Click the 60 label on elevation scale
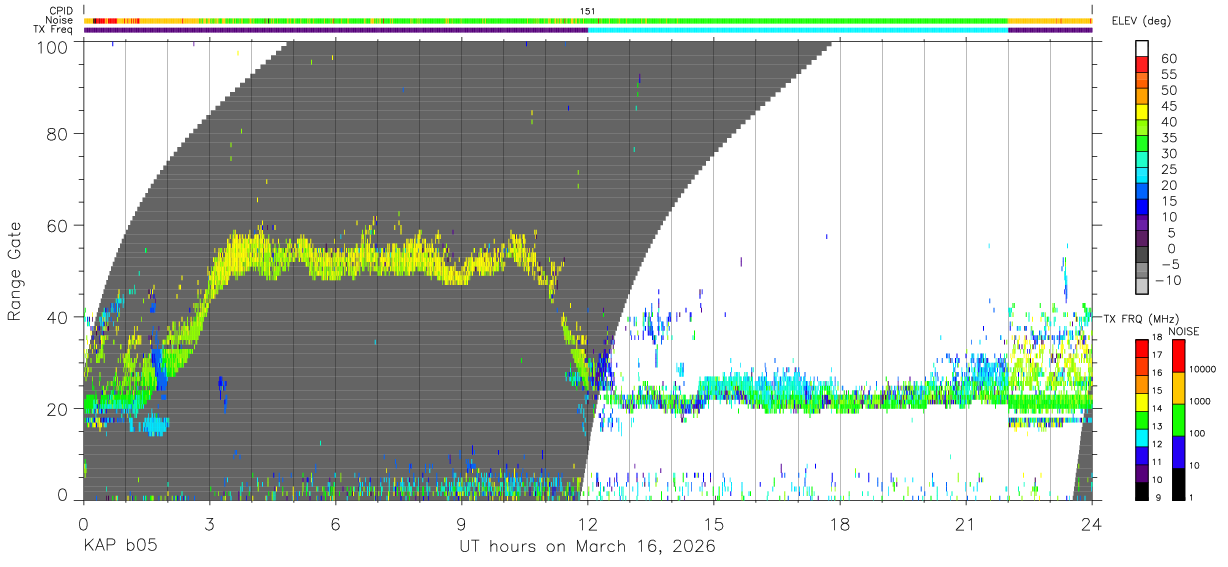Viewport: 1228px width, 567px height. 1167,59
